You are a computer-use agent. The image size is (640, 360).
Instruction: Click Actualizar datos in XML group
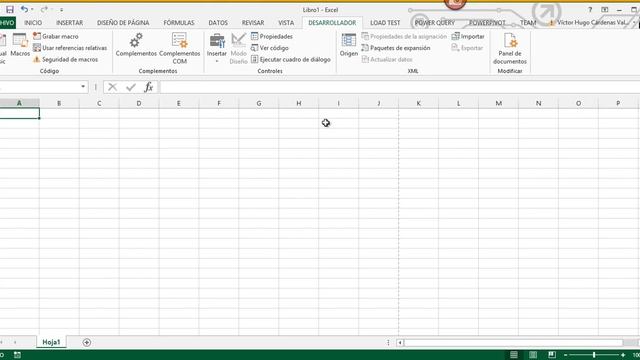click(387, 59)
